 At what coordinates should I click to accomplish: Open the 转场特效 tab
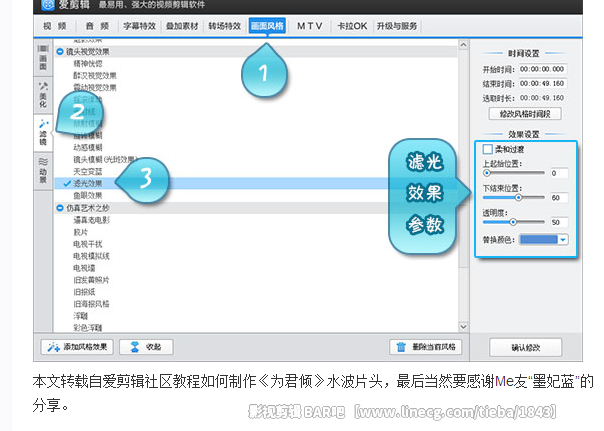click(225, 26)
